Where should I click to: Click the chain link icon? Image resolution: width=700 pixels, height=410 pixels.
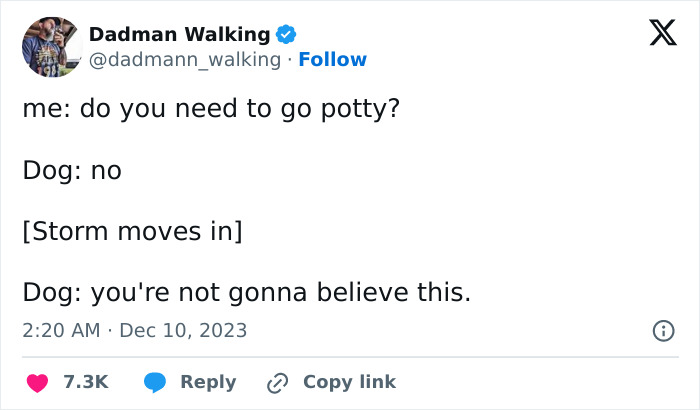(278, 382)
